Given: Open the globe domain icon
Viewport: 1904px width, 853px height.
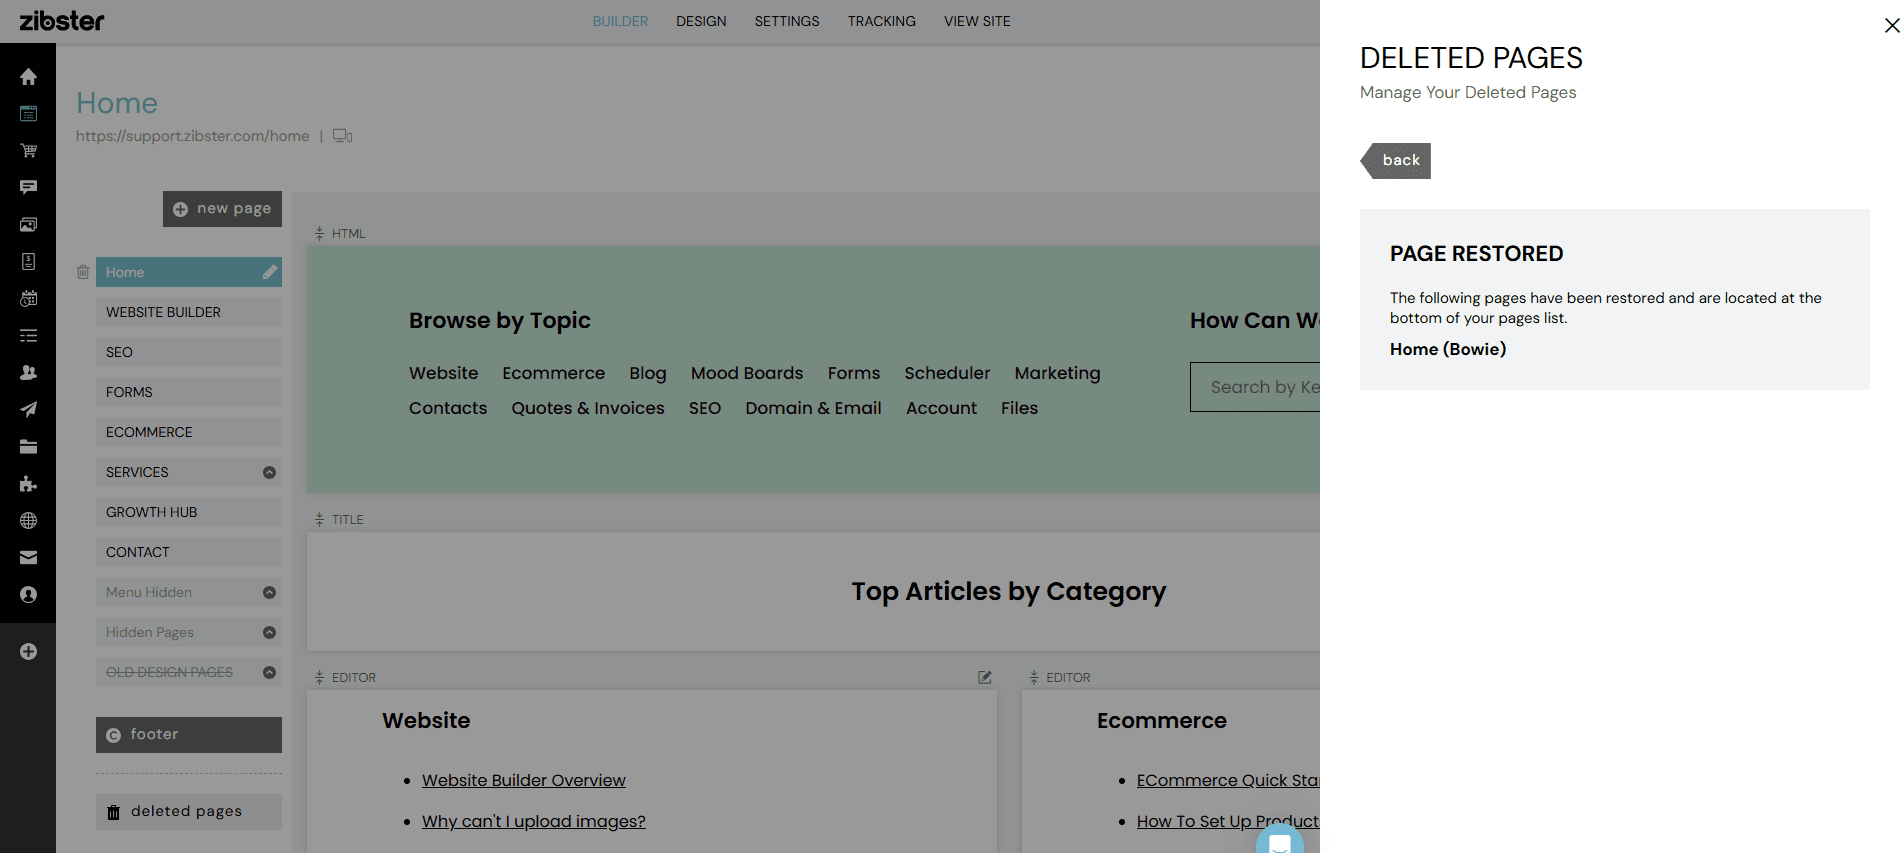Looking at the screenshot, I should click(28, 521).
